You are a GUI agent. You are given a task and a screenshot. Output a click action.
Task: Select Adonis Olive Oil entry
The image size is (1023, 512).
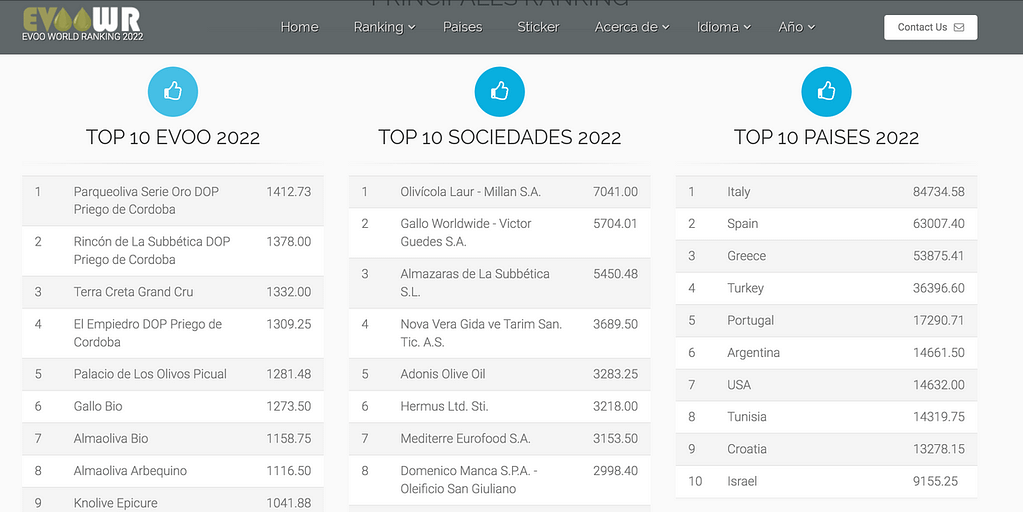(443, 374)
